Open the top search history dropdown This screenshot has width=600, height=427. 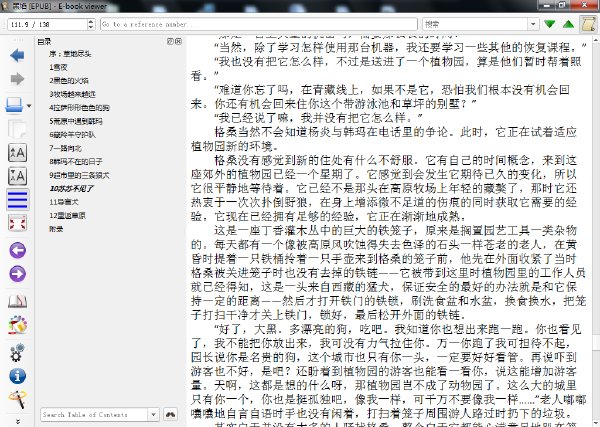coord(533,24)
